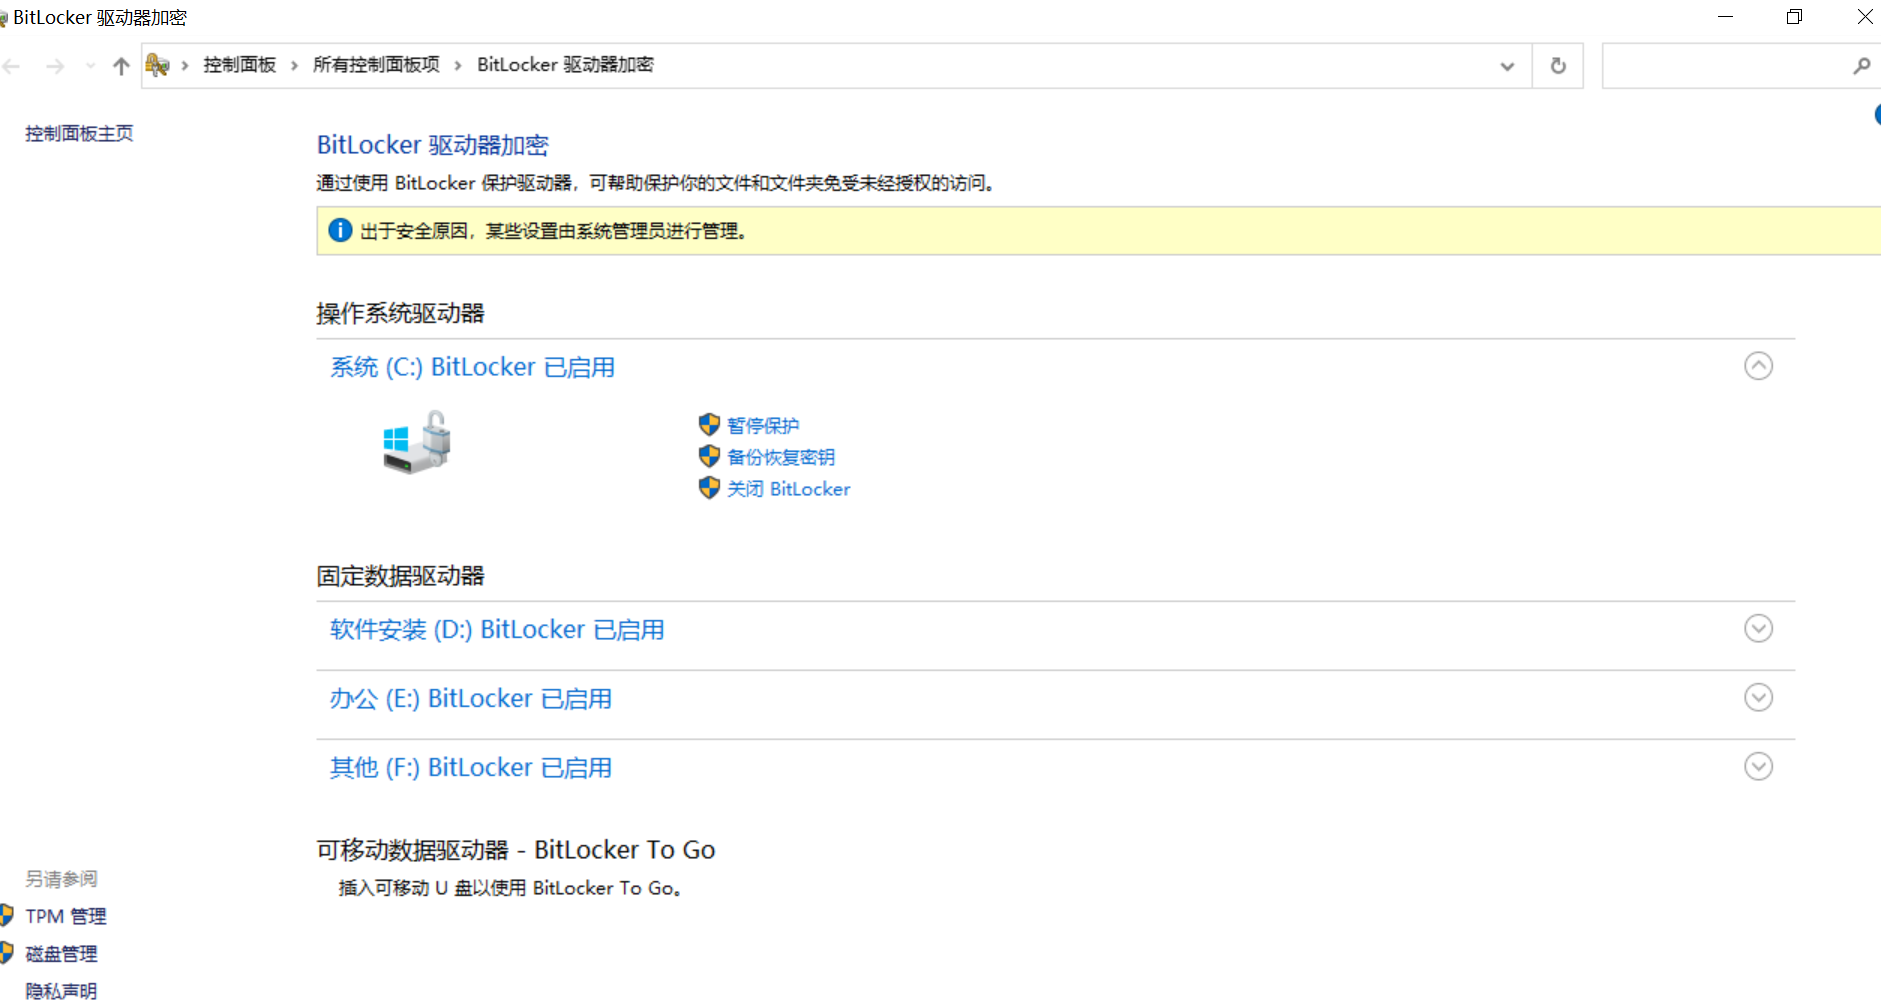Click the search magnifier icon
The image size is (1881, 1005).
coord(1861,66)
